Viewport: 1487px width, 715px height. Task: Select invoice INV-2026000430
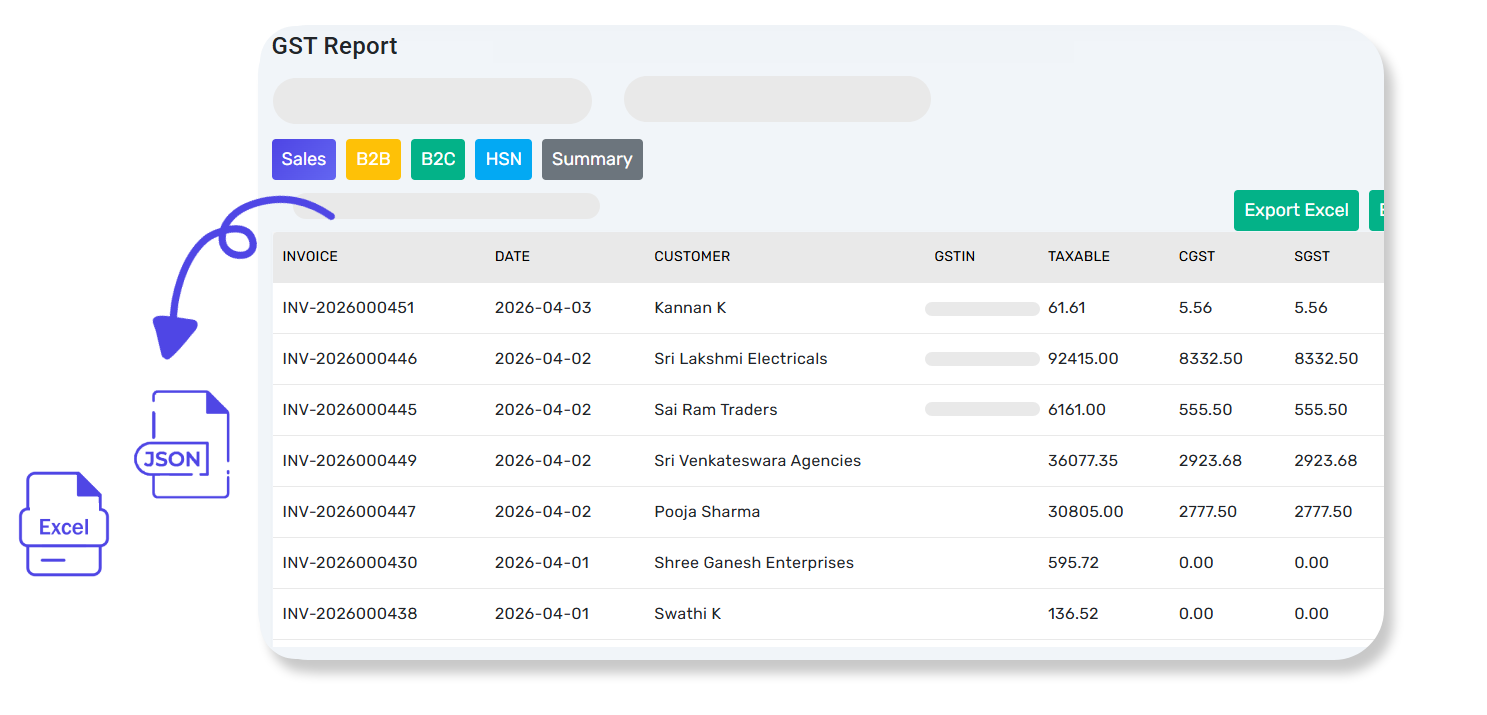[x=349, y=563]
